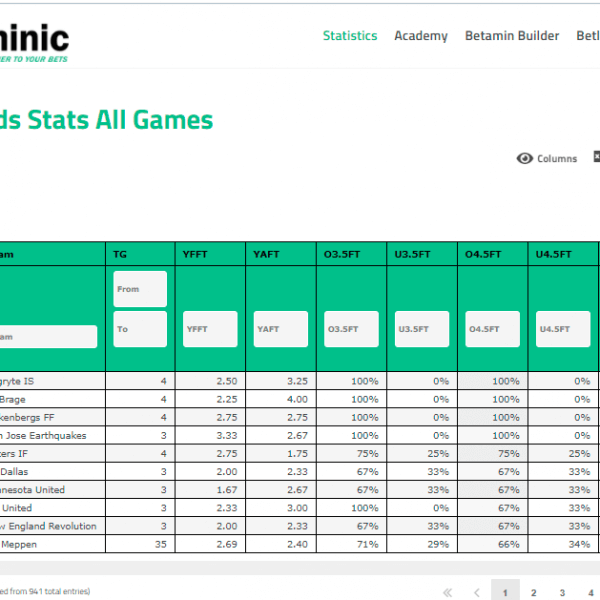Focus the TG To filter field
This screenshot has height=600, width=600.
click(140, 329)
